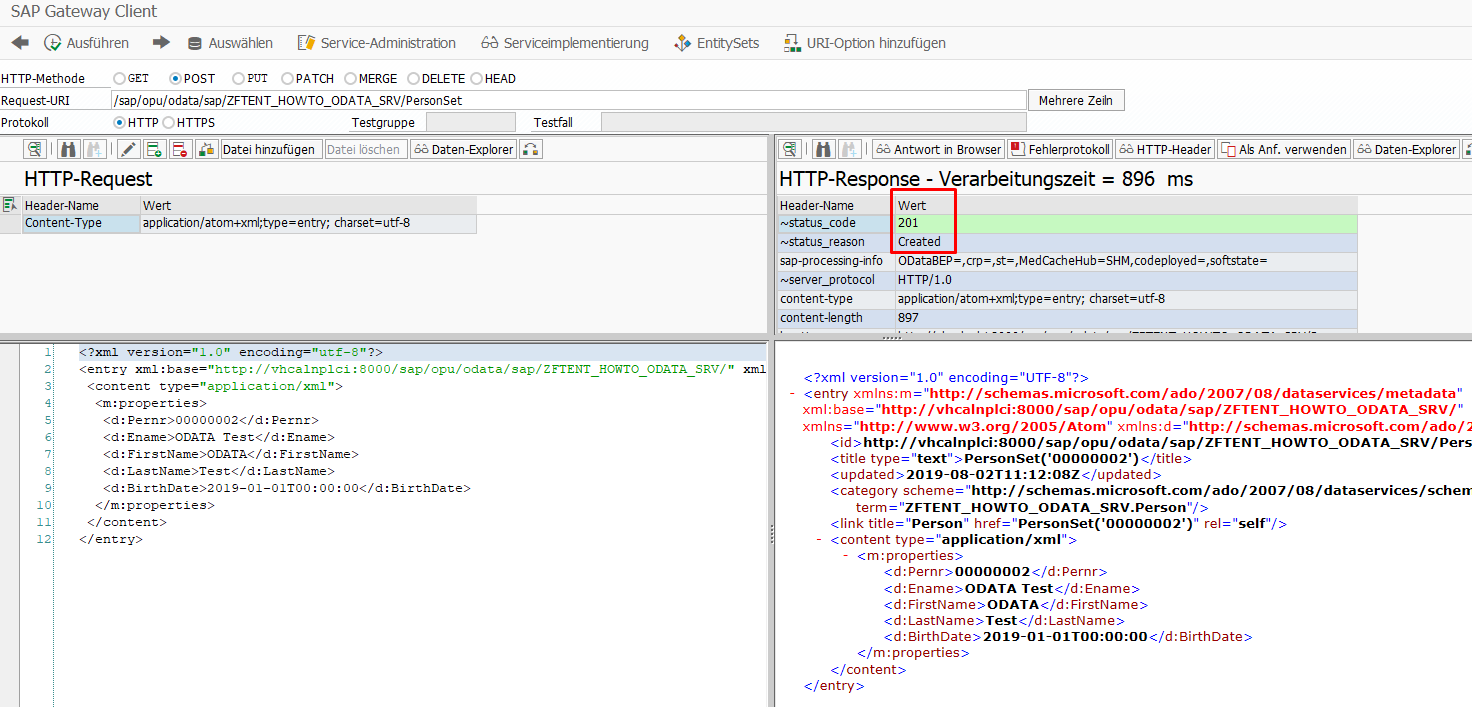
Task: Click the Auswählen button
Action: point(230,43)
